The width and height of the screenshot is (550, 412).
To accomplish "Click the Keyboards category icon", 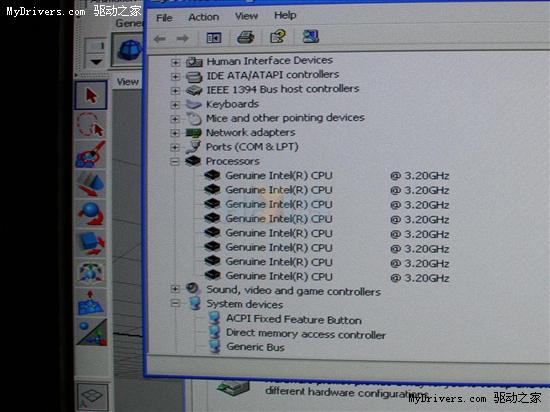I will pyautogui.click(x=193, y=104).
